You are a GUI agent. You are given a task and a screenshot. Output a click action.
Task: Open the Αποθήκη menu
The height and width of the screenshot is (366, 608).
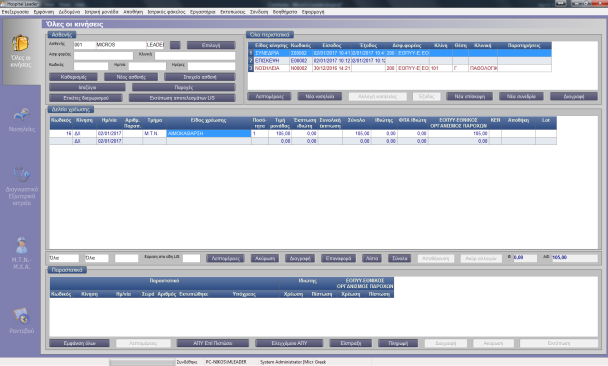click(x=133, y=12)
